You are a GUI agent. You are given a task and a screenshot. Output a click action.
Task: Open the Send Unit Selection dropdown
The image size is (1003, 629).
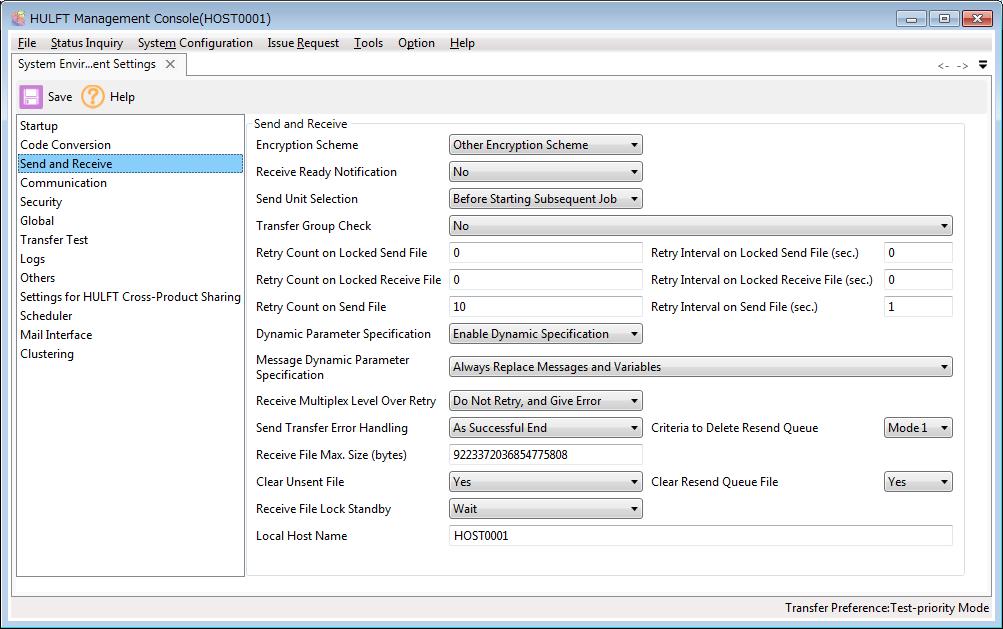coord(546,198)
